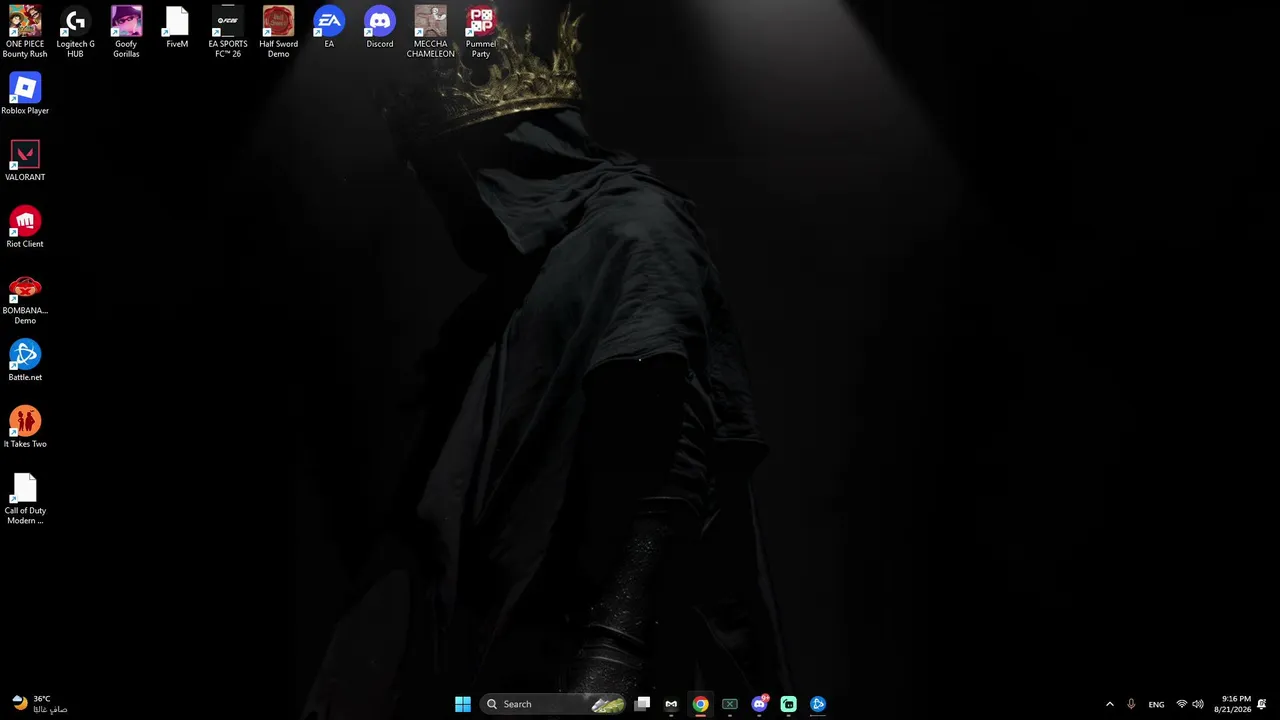Show hidden system tray icons
The width and height of the screenshot is (1280, 720).
pos(1109,704)
